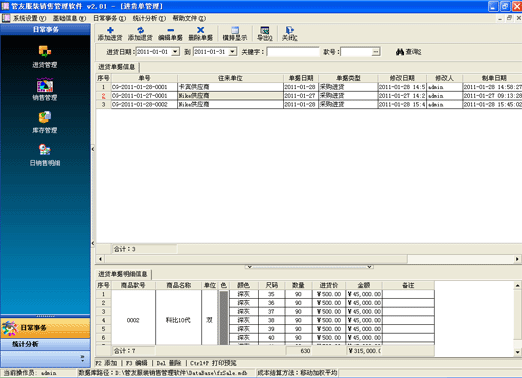The height and width of the screenshot is (378, 522).
Task: Open 日销售明细 sidebar icon
Action: pyautogui.click(x=45, y=155)
